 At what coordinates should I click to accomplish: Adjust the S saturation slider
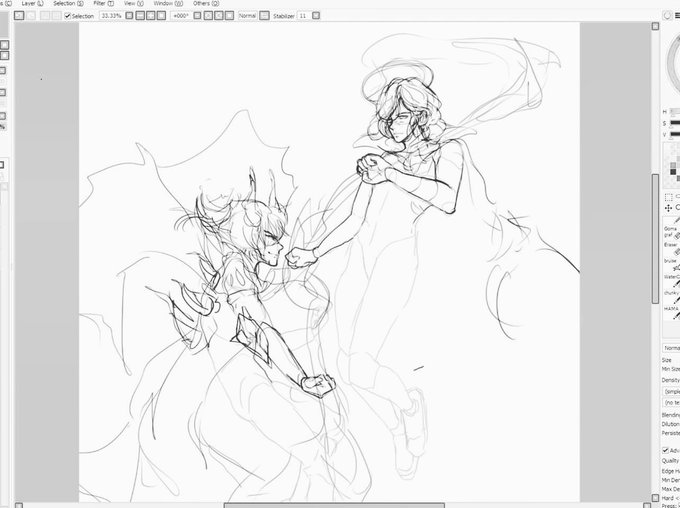coord(675,123)
